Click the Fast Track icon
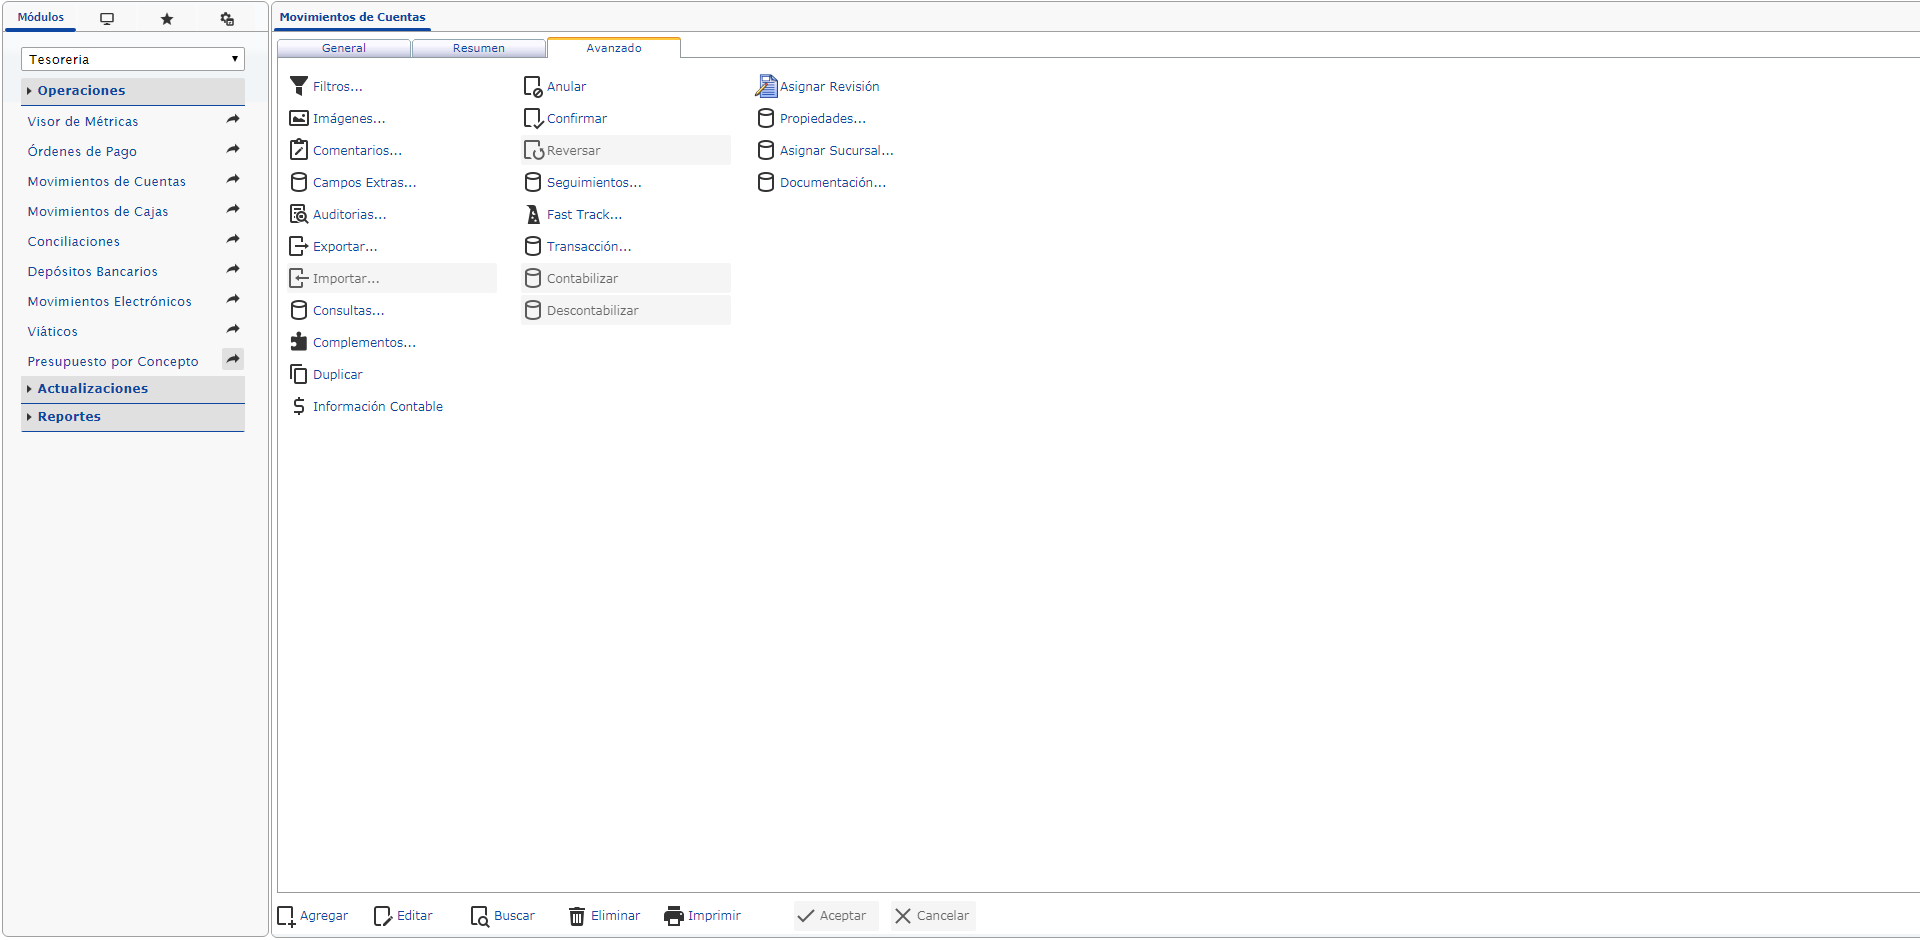1920x940 pixels. (533, 214)
